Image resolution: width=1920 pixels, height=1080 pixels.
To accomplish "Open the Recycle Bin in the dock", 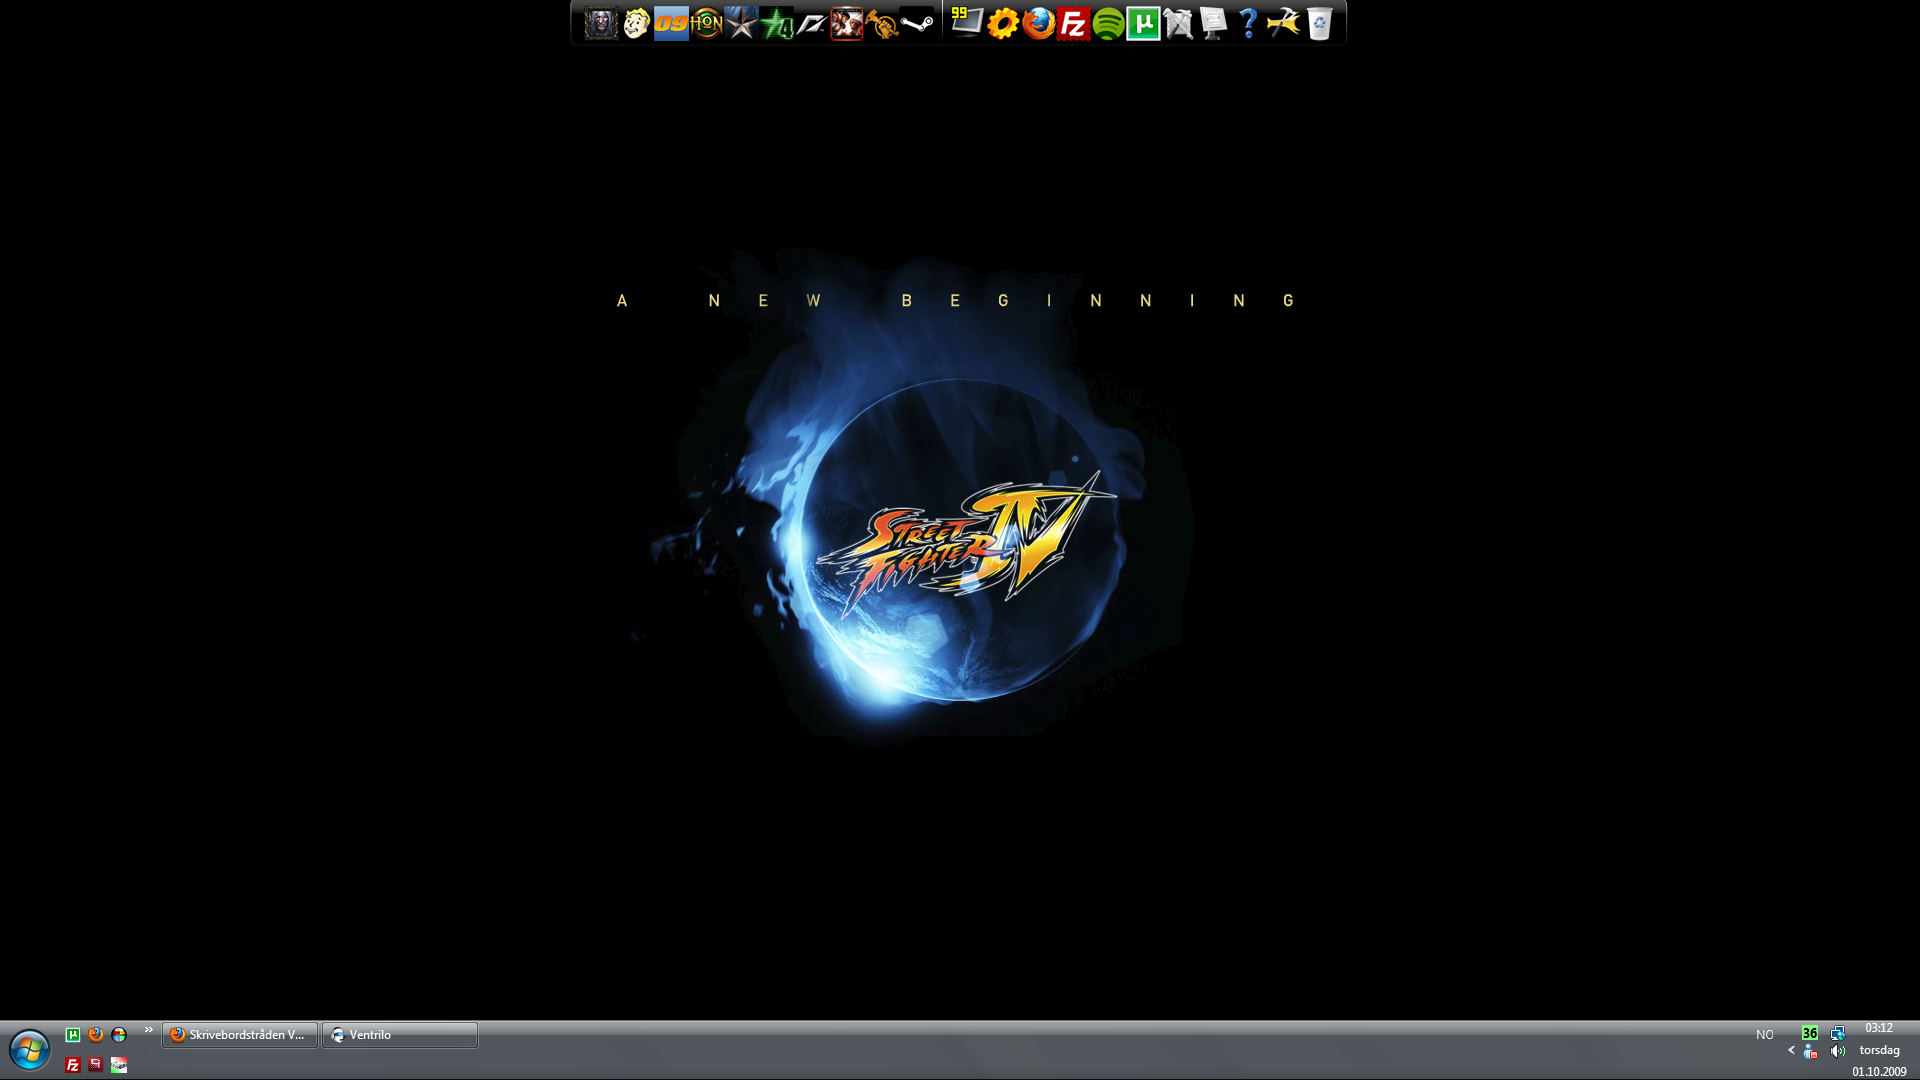I will coord(1319,23).
